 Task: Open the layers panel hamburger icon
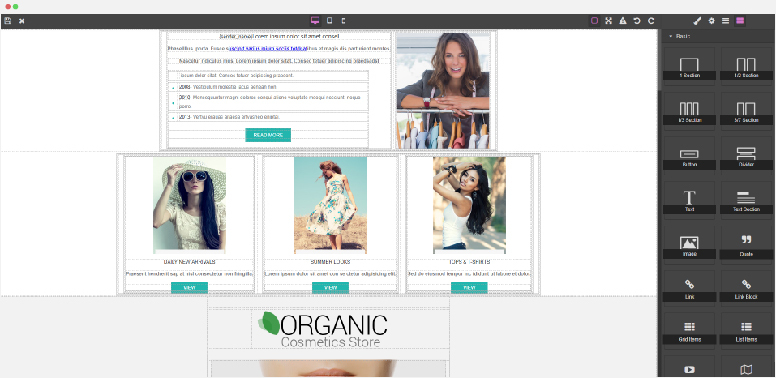[725, 21]
